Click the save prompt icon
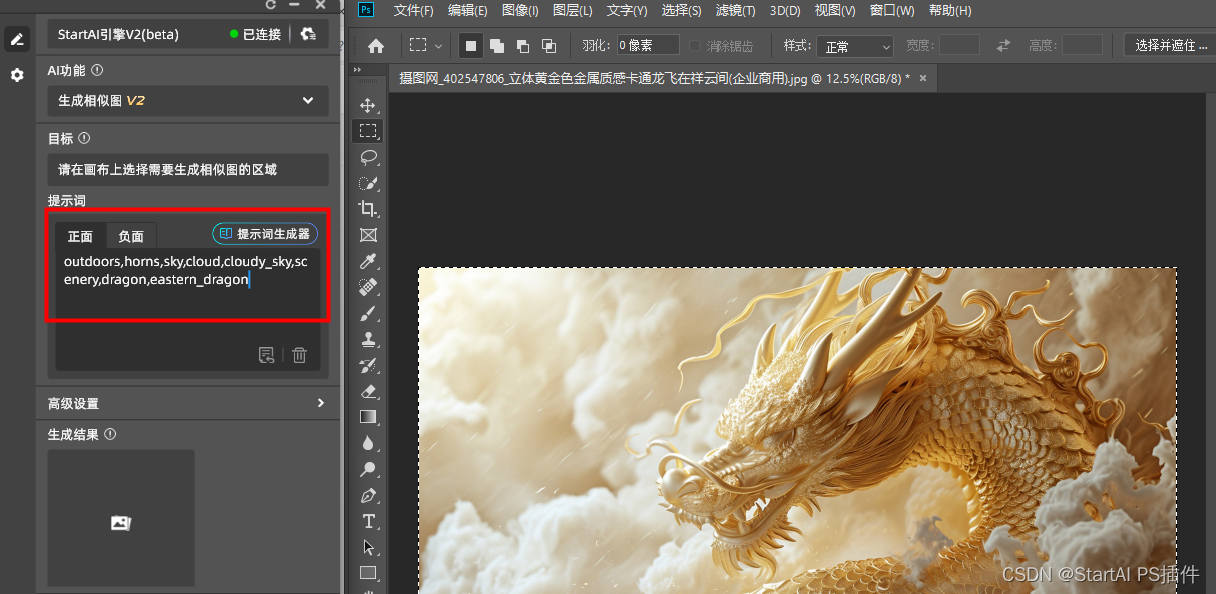Viewport: 1216px width, 594px height. coord(266,355)
